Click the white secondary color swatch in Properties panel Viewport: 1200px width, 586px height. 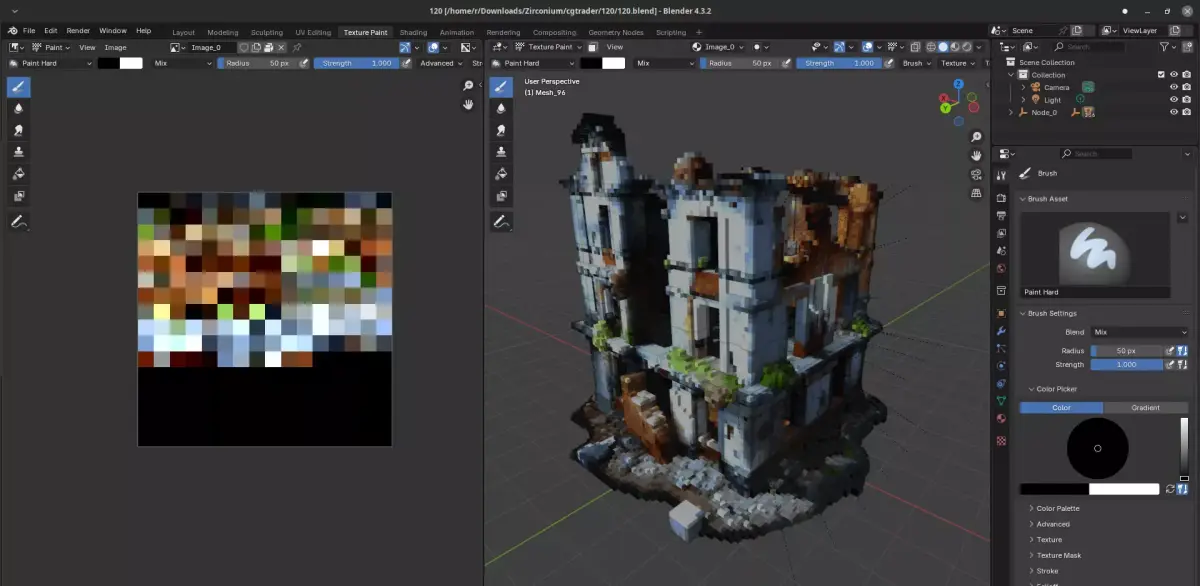pyautogui.click(x=1124, y=489)
